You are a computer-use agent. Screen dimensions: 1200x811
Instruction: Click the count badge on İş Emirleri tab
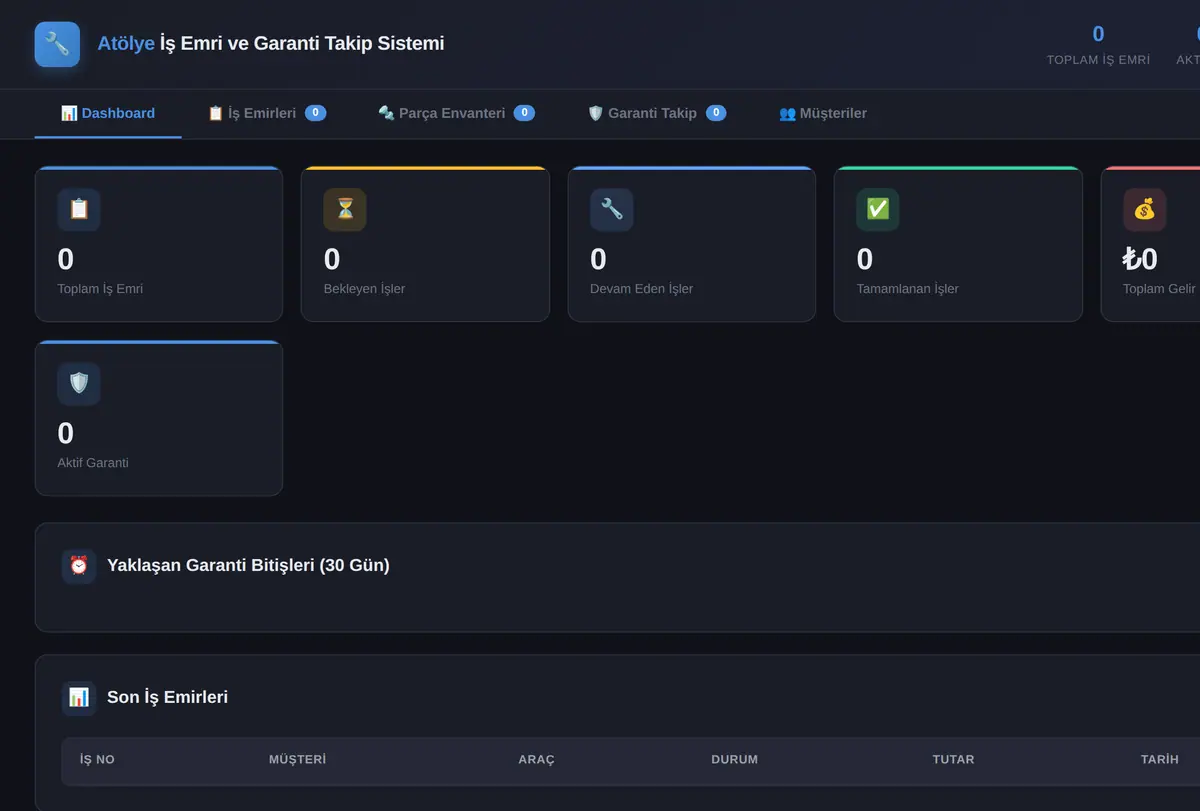(316, 113)
